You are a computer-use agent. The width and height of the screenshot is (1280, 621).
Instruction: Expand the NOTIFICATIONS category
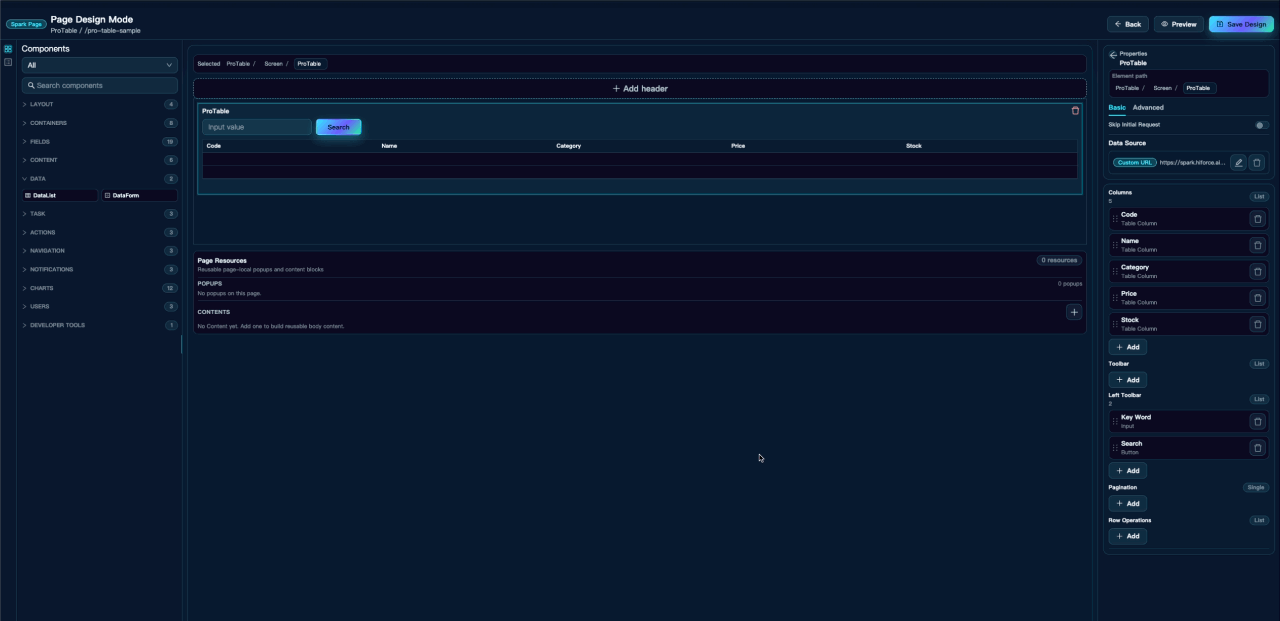(100, 269)
